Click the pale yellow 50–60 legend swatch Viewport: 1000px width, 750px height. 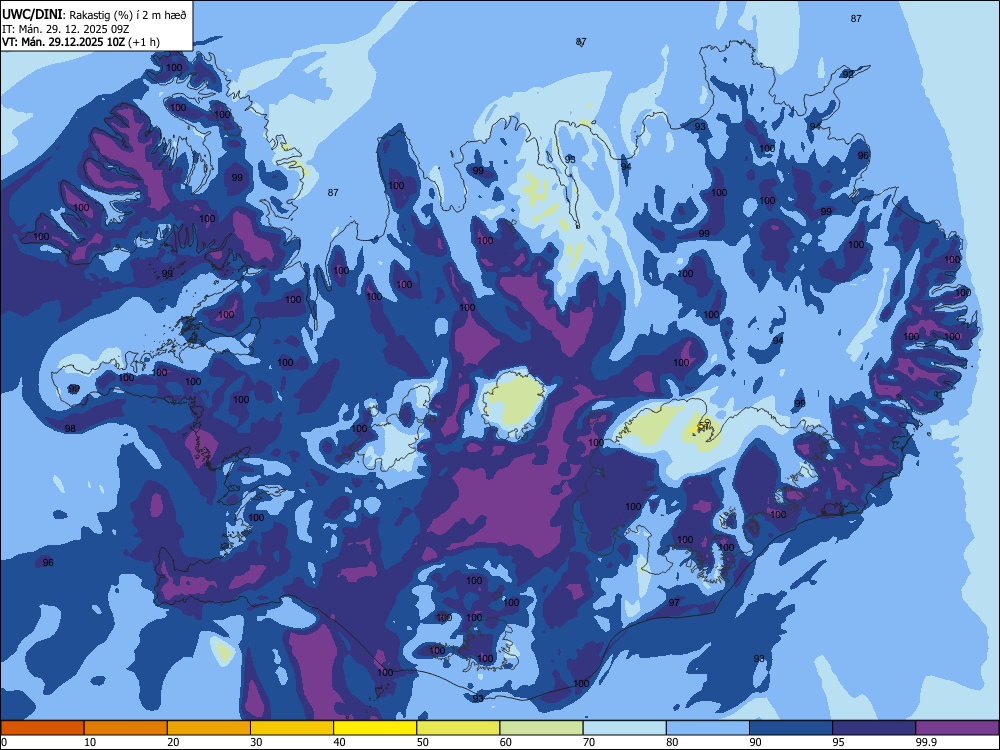coord(459,728)
